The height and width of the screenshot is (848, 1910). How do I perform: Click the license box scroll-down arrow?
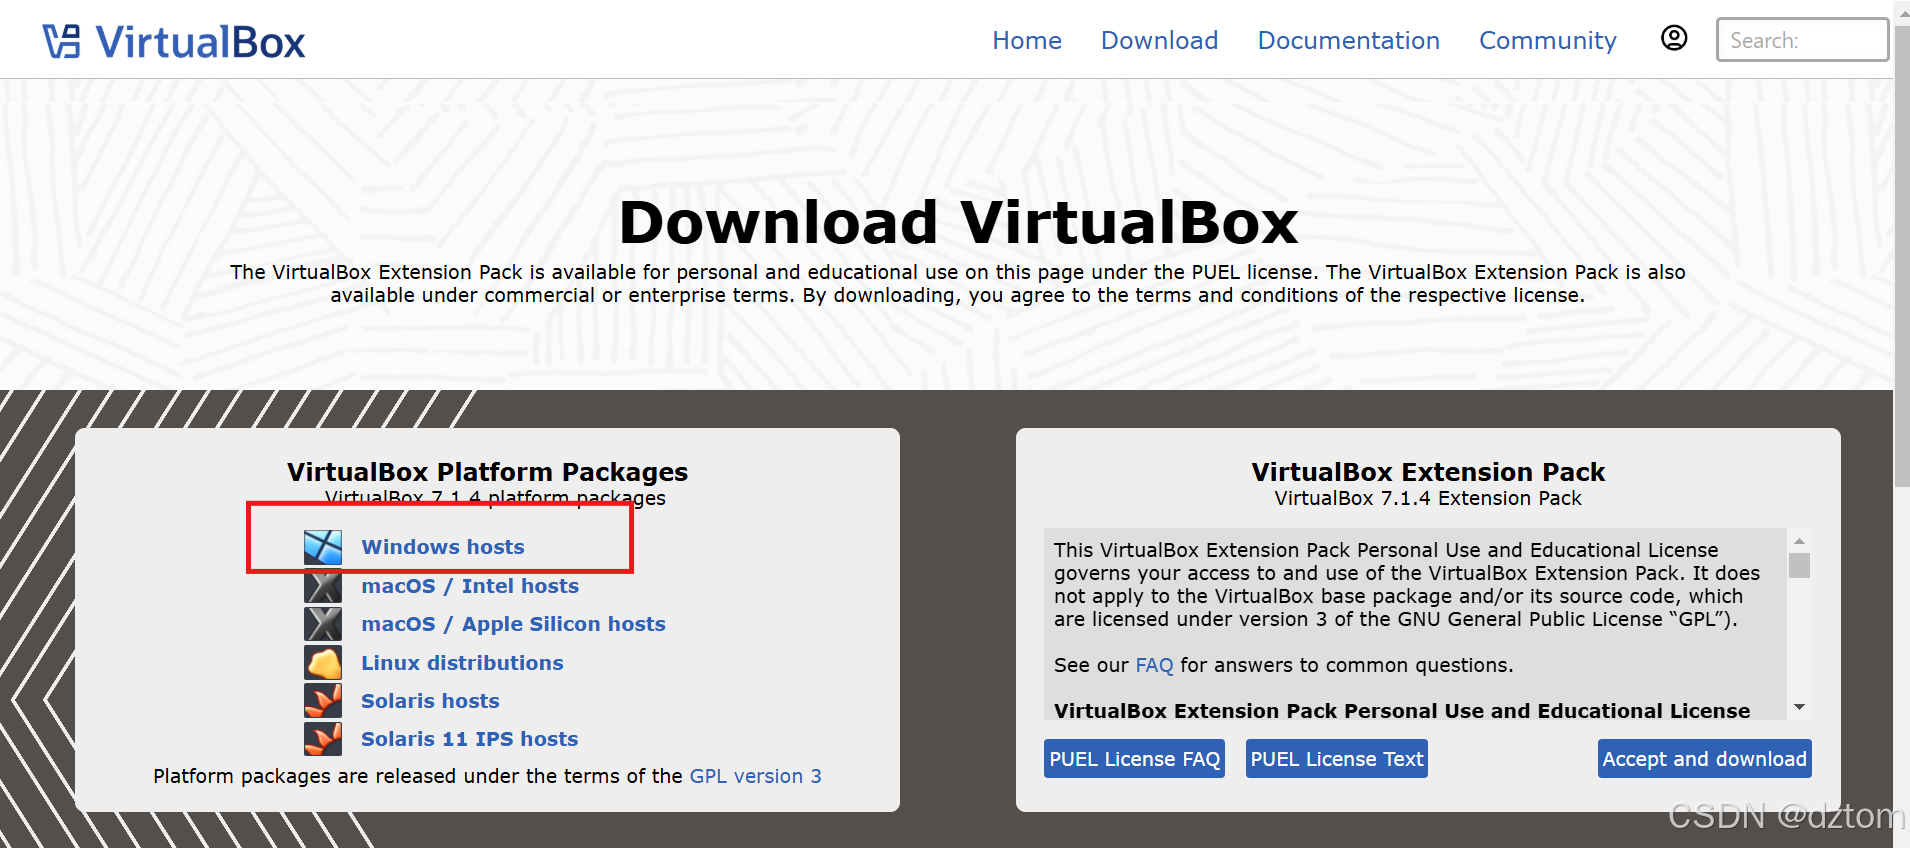click(x=1799, y=707)
